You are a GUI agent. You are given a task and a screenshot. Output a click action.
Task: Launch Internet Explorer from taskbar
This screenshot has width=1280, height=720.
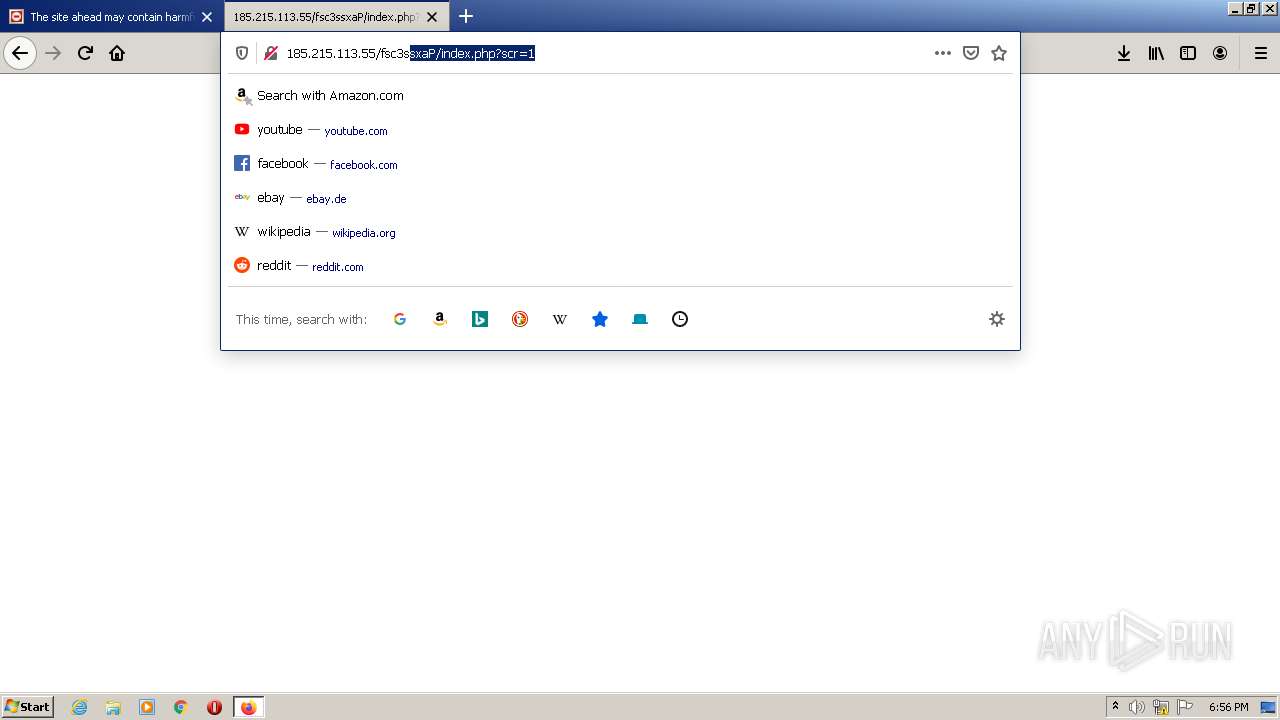(79, 707)
